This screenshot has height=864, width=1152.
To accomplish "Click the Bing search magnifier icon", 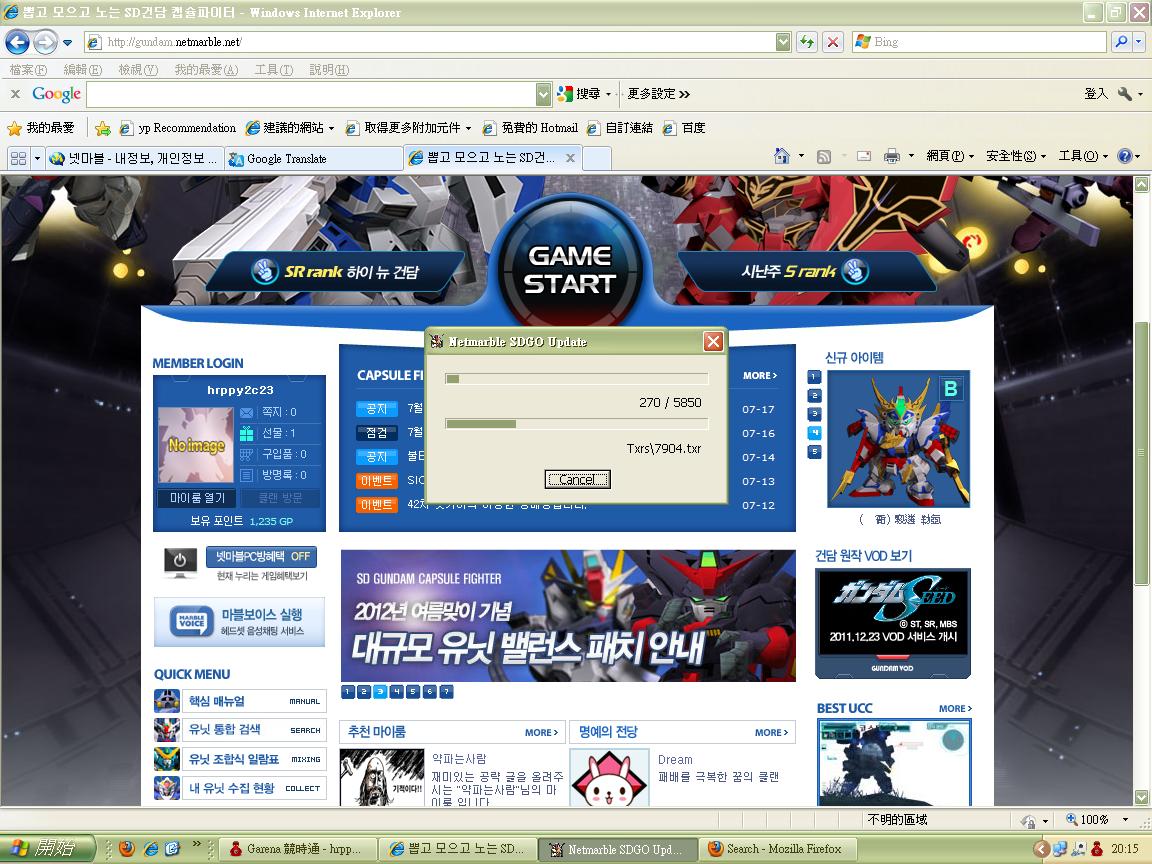I will pos(1121,42).
